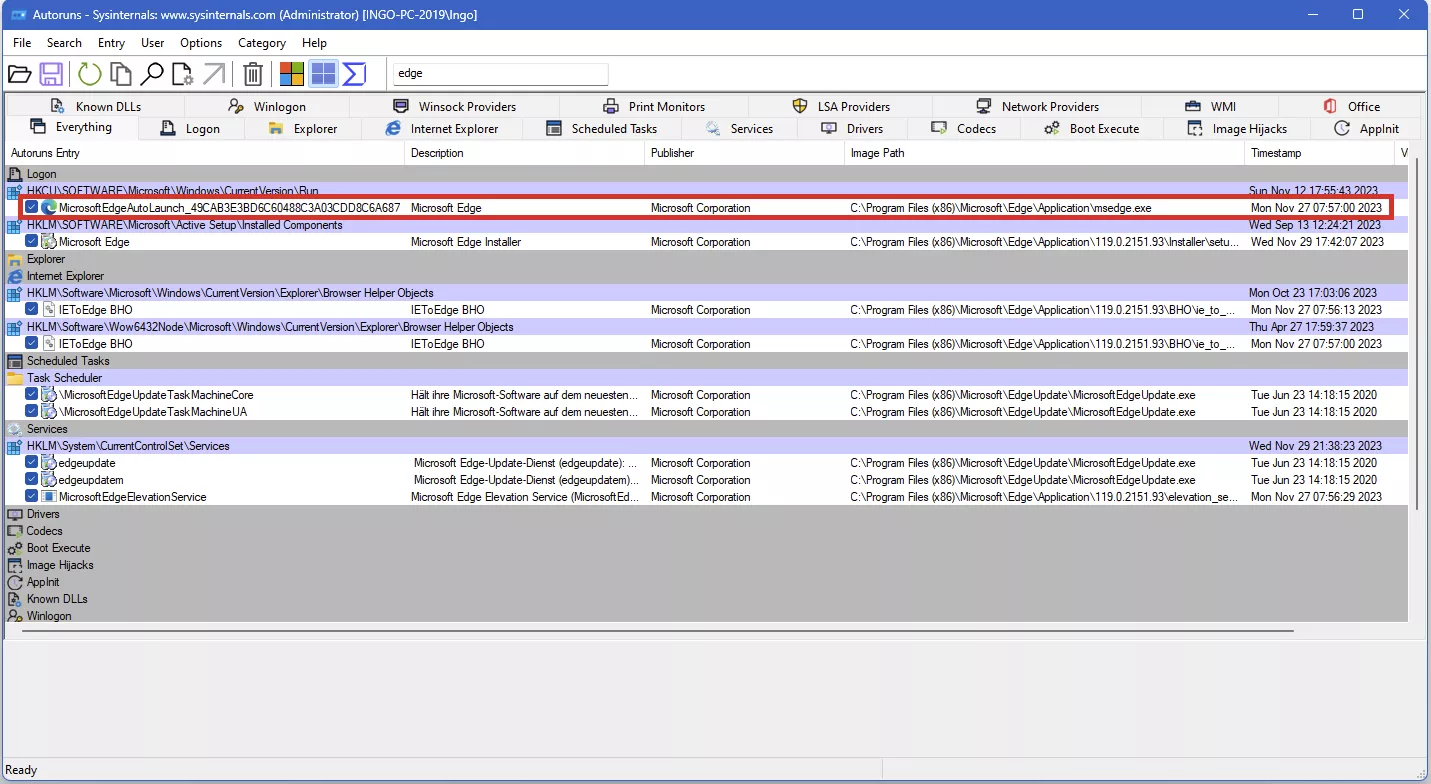The height and width of the screenshot is (784, 1431).
Task: Select the Task Scheduler group row
Action: [64, 378]
